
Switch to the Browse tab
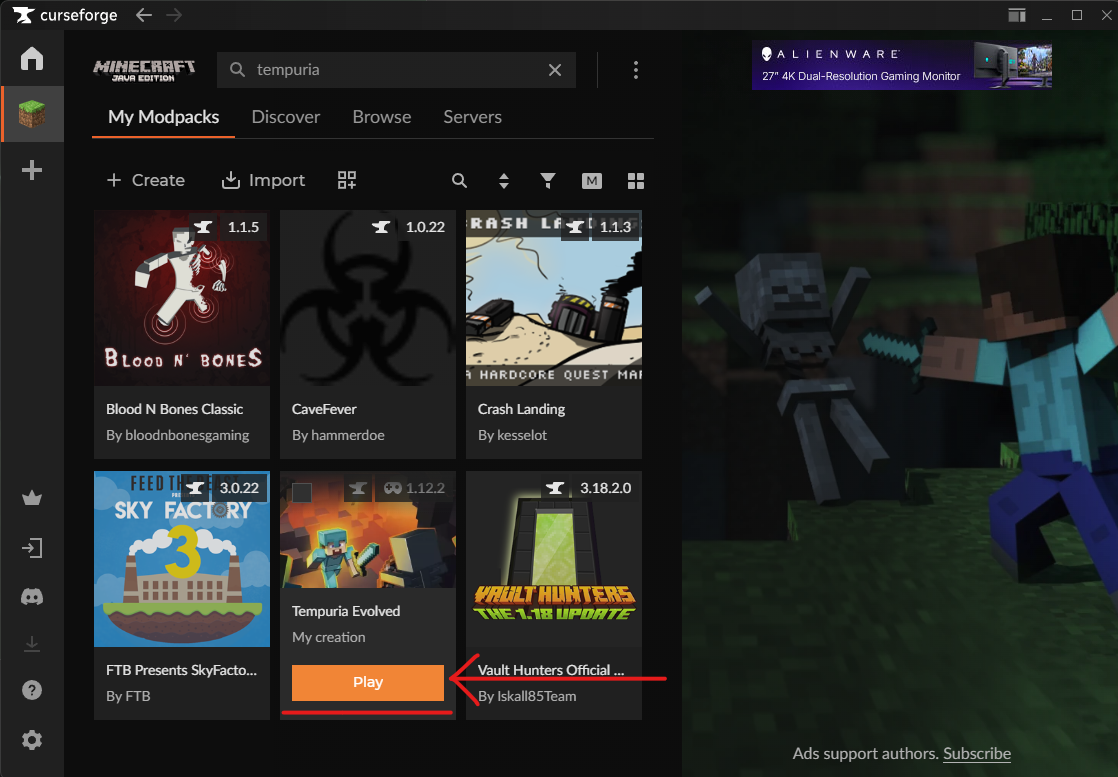[381, 117]
